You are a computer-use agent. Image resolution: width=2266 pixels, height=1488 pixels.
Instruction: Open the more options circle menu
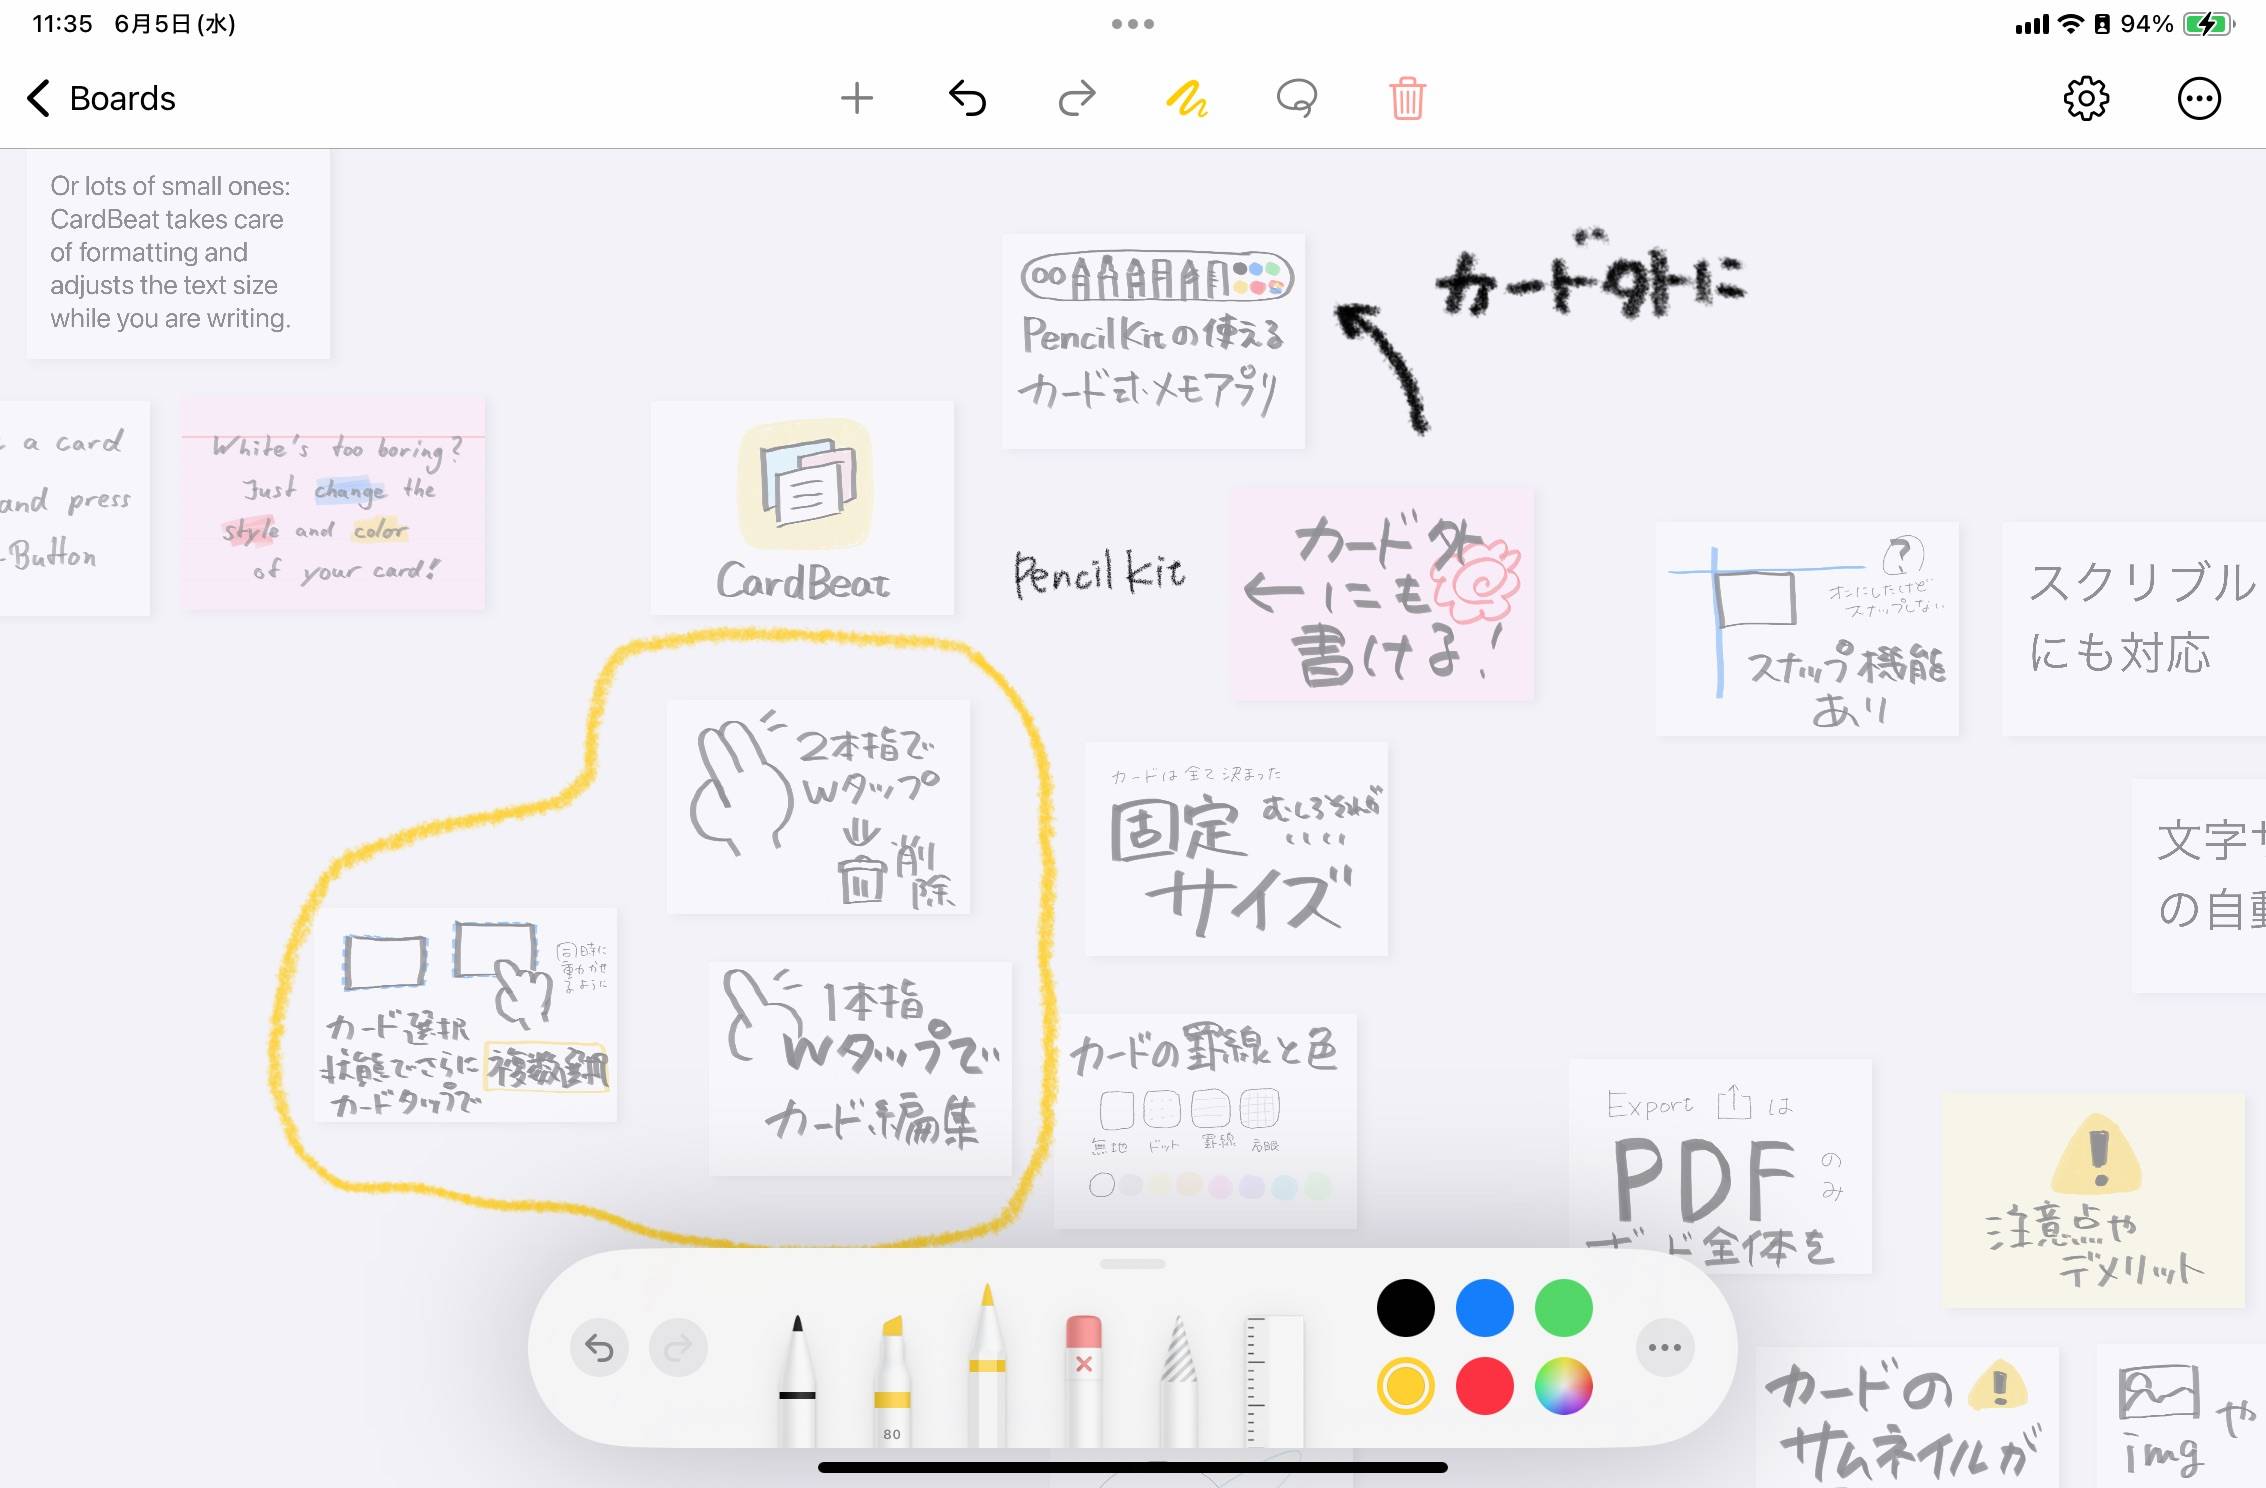point(2199,98)
